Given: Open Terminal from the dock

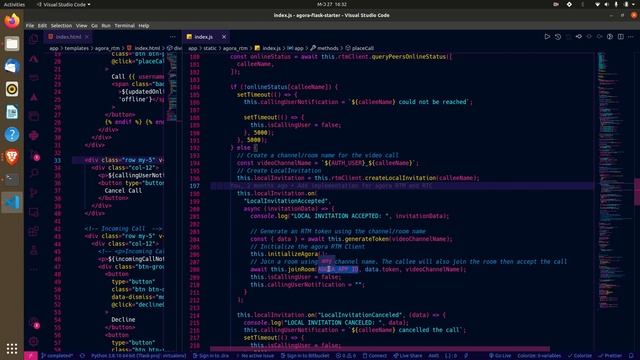Looking at the screenshot, I should pyautogui.click(x=12, y=180).
